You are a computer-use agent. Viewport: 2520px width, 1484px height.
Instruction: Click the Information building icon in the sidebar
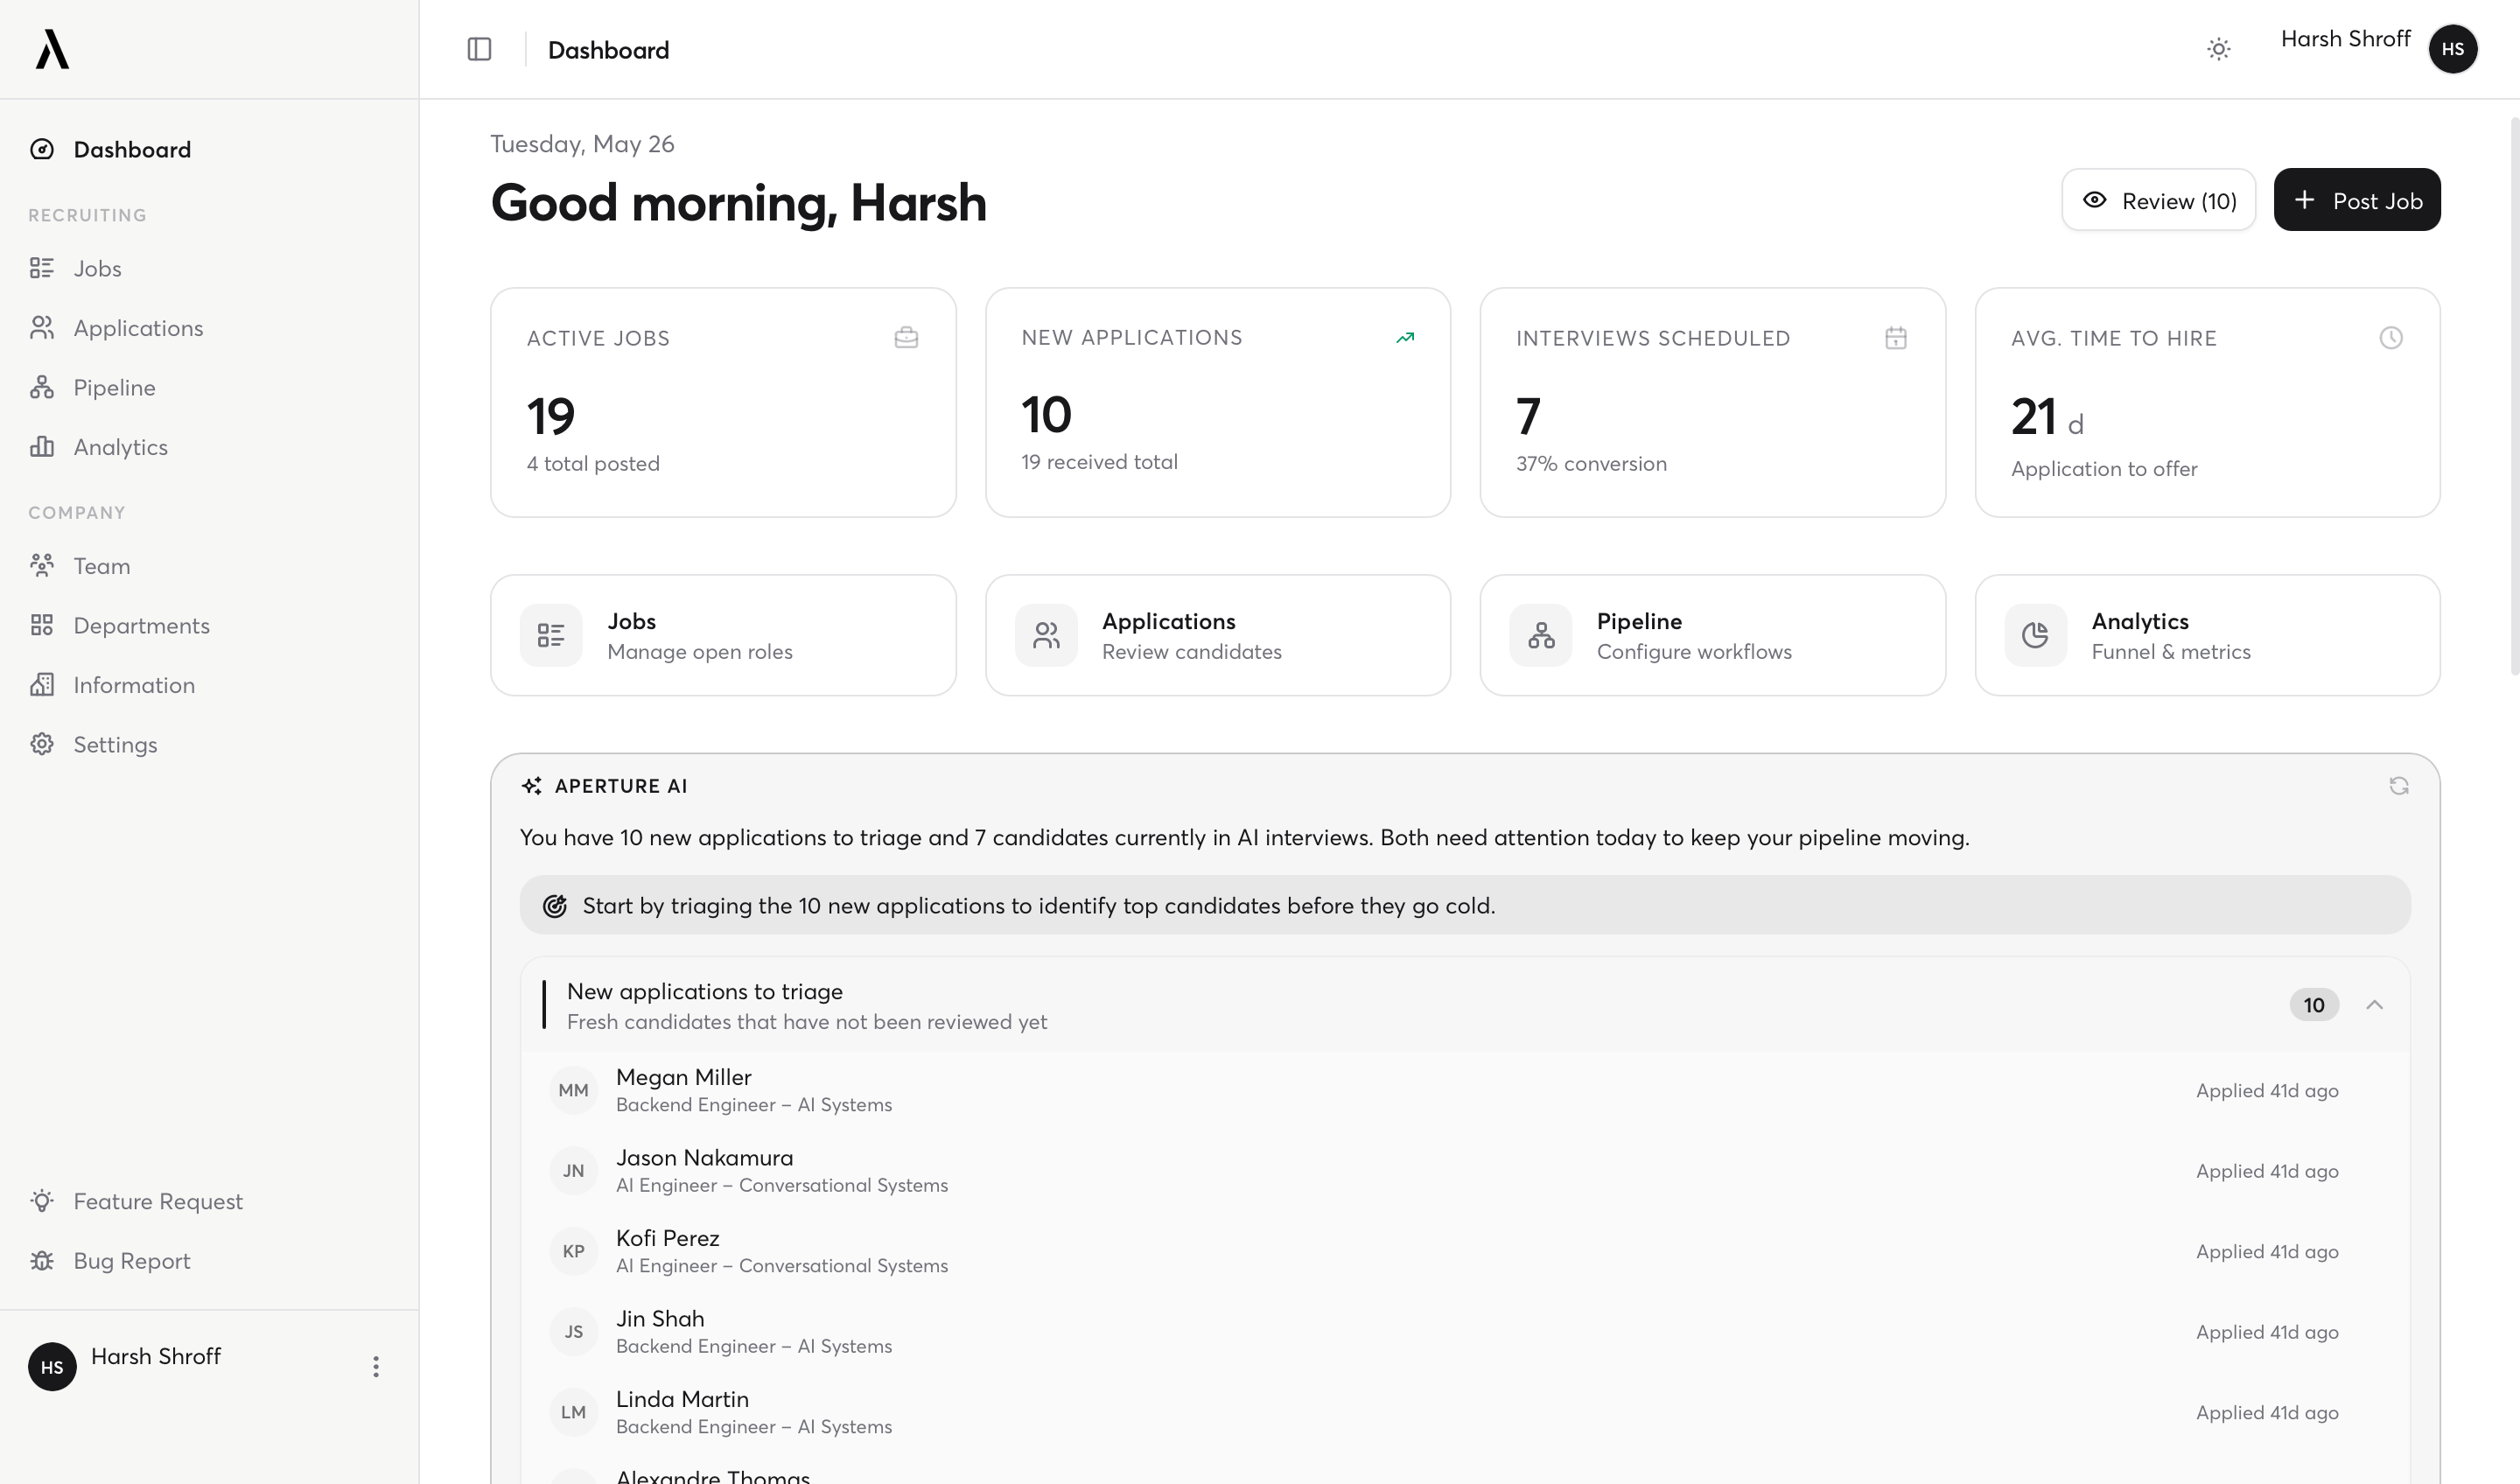[x=42, y=685]
